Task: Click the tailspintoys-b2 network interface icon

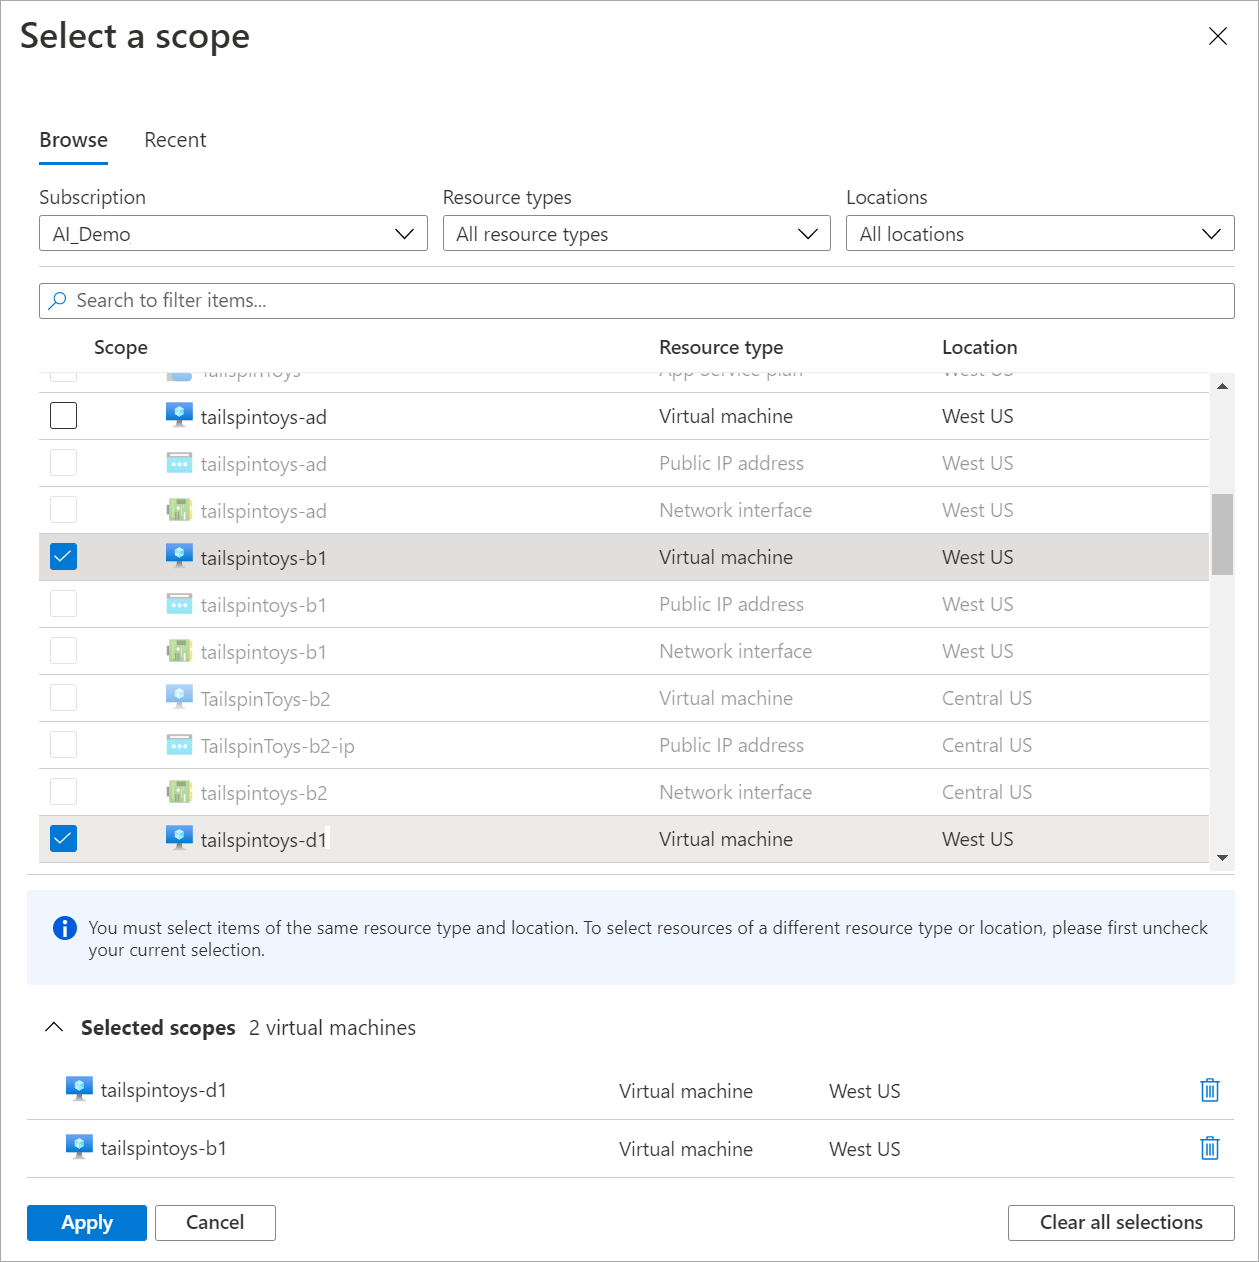Action: 179,792
